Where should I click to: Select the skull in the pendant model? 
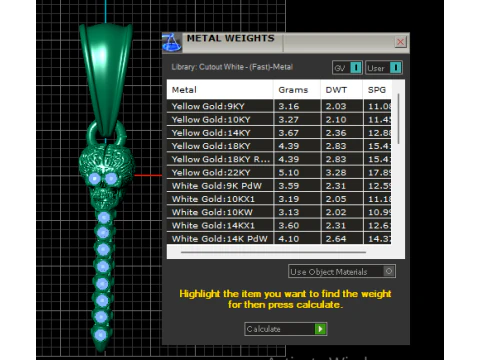tap(106, 176)
